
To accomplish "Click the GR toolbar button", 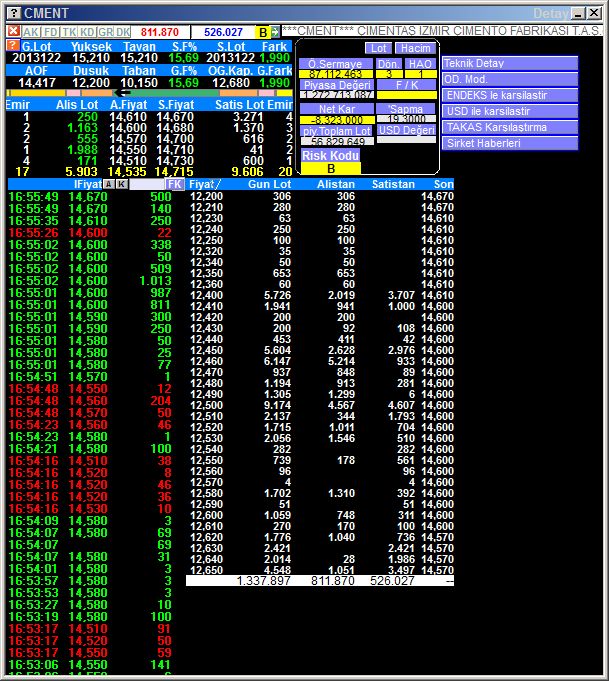I will [x=106, y=32].
